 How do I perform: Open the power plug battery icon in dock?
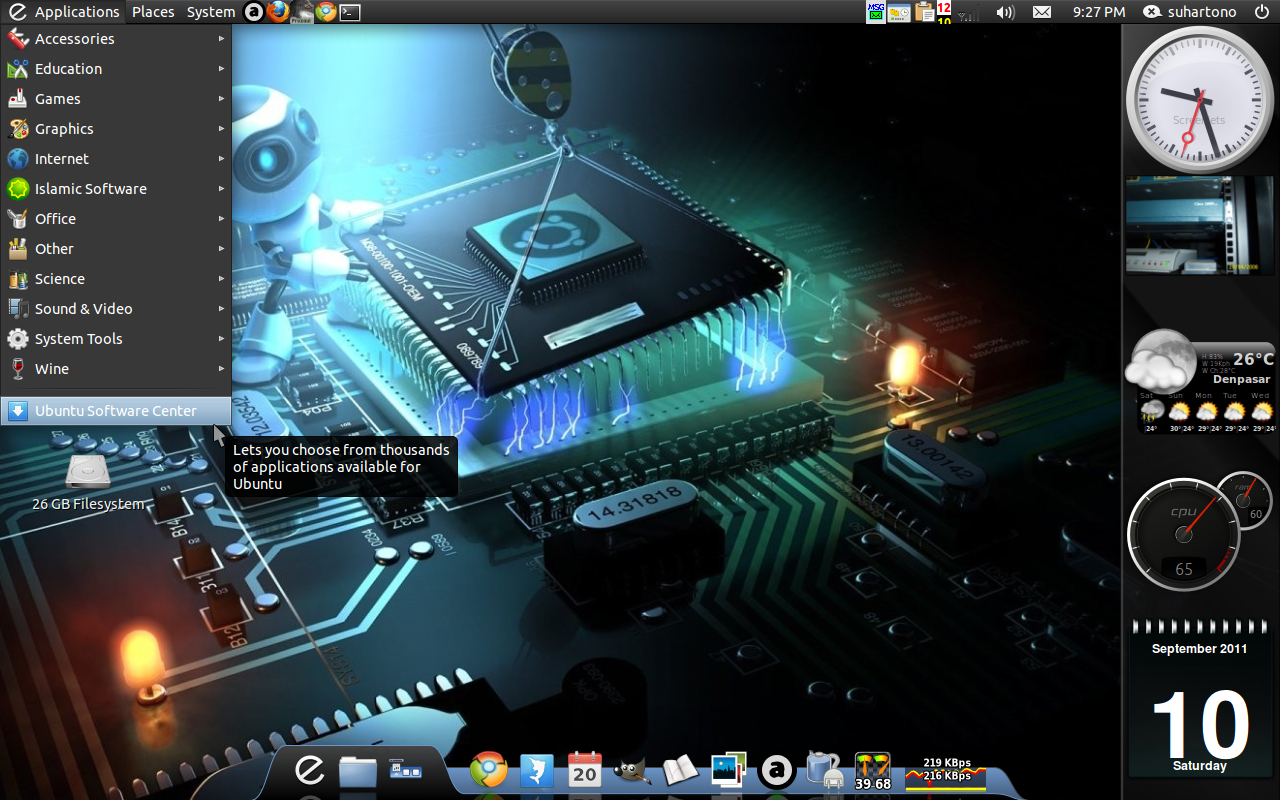pos(824,770)
